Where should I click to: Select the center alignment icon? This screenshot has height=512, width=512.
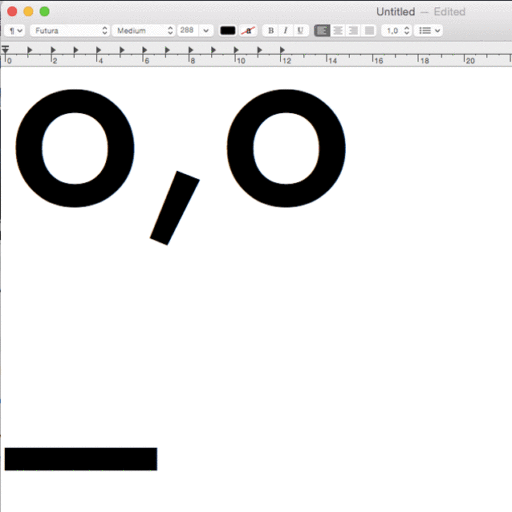click(338, 31)
